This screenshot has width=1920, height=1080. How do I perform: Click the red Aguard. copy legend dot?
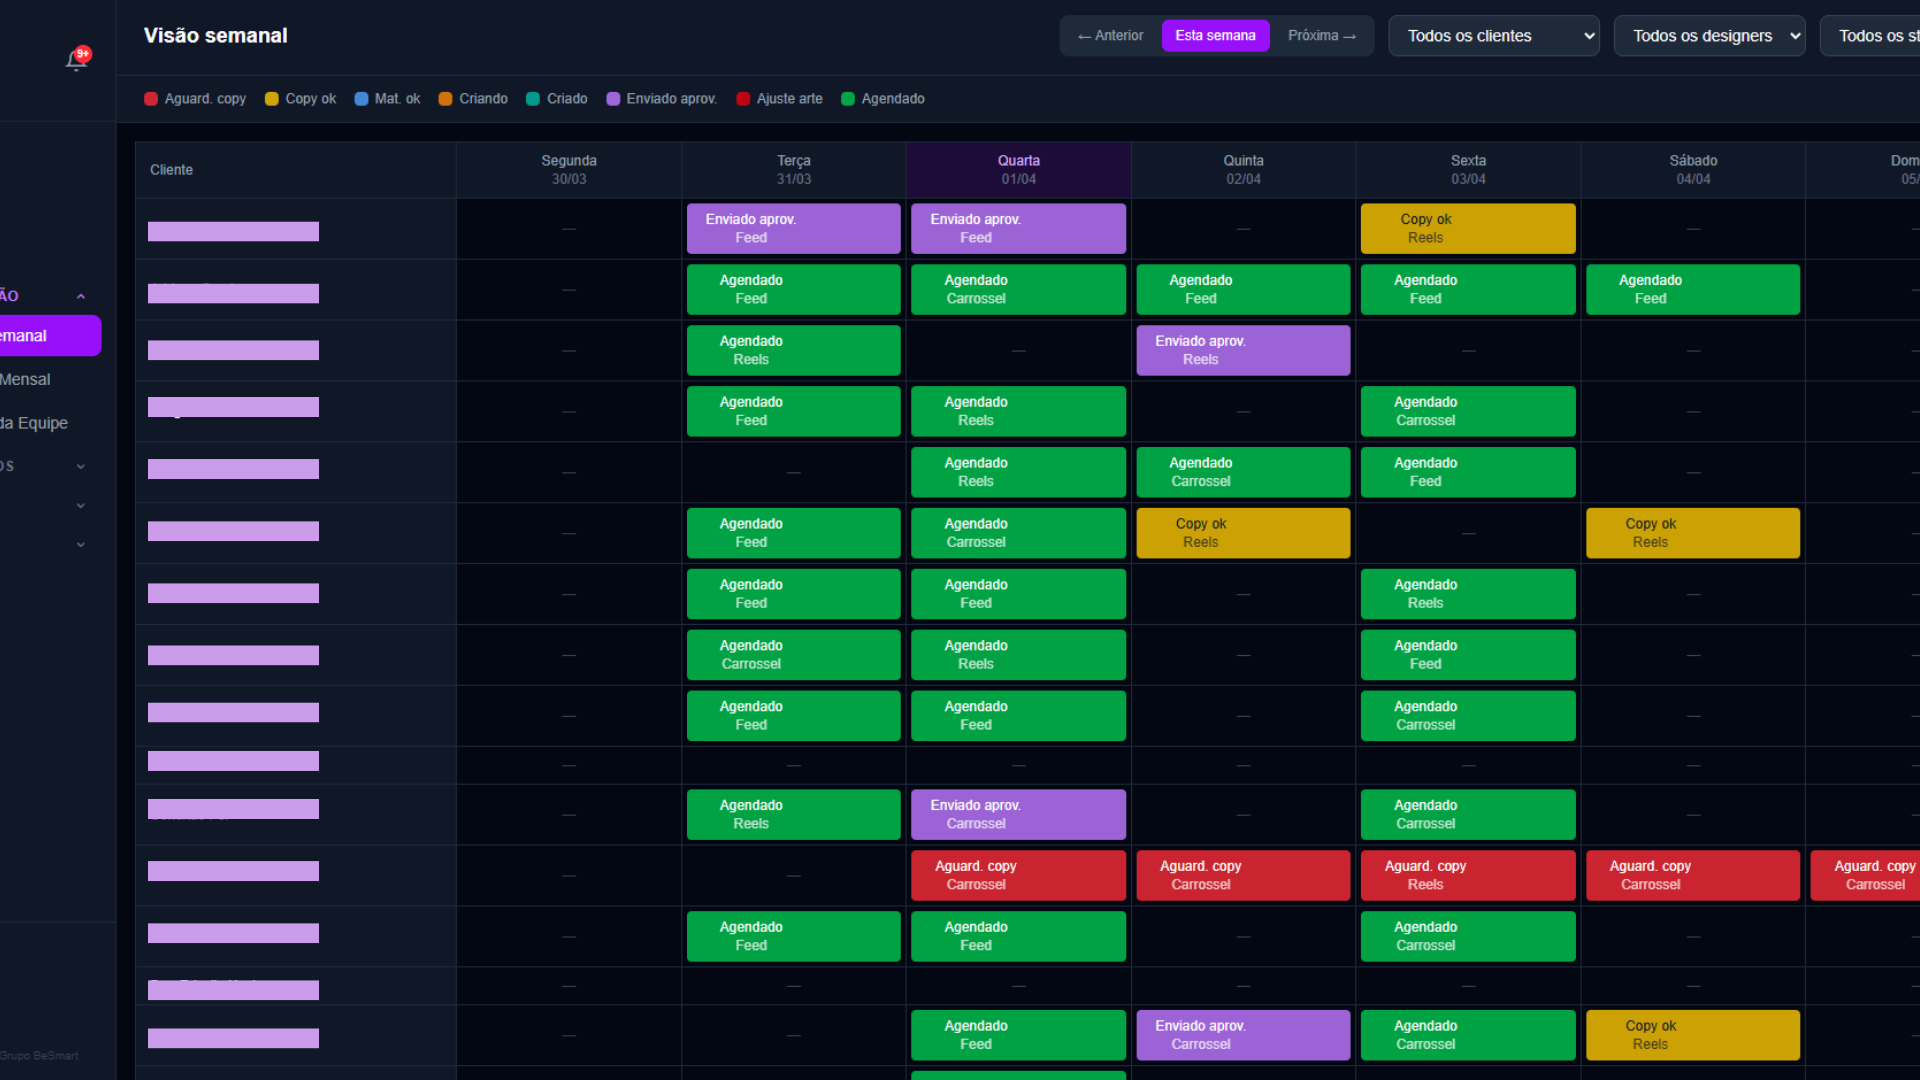point(151,99)
